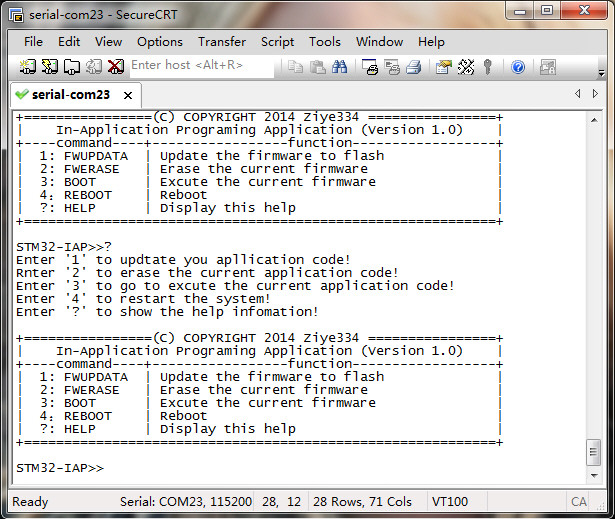Click the Public Key assistant key icon
The height and width of the screenshot is (519, 615).
click(x=488, y=67)
